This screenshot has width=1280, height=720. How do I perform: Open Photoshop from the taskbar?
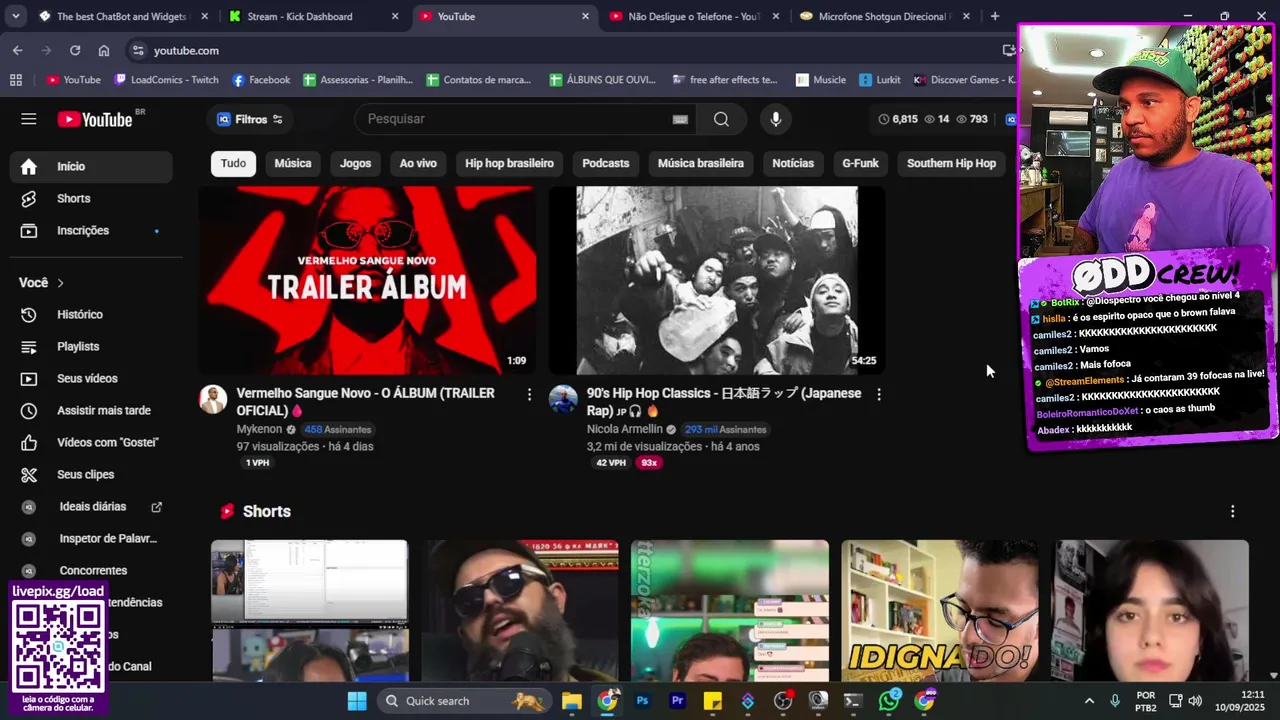tap(642, 701)
